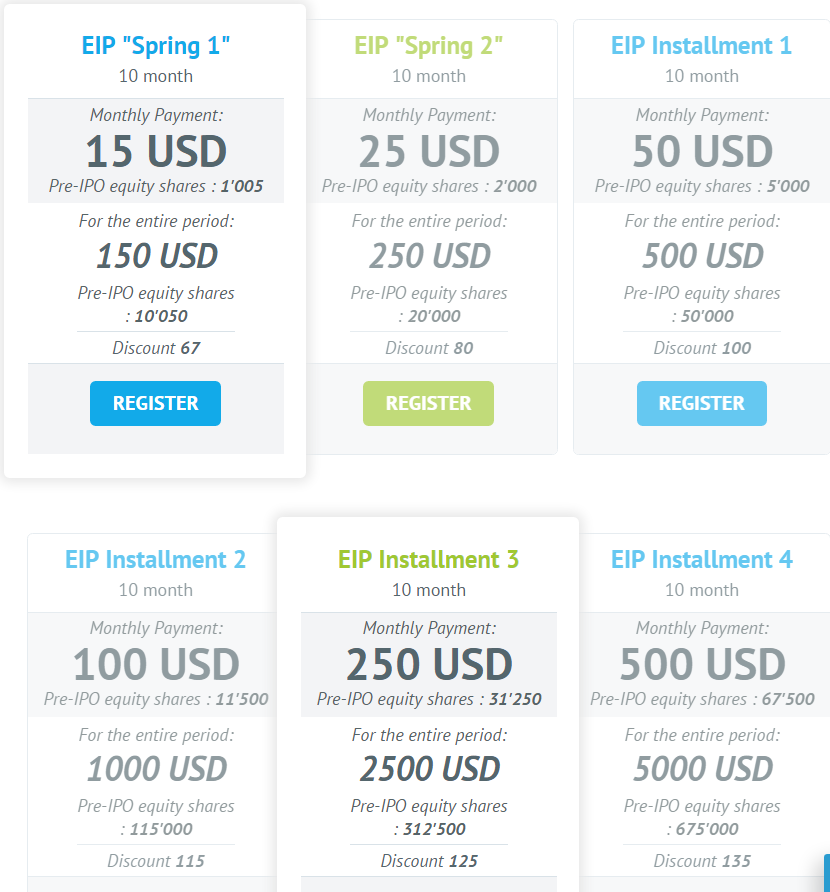The image size is (830, 892).
Task: Open the EIP Installment 4 title
Action: pos(701,560)
